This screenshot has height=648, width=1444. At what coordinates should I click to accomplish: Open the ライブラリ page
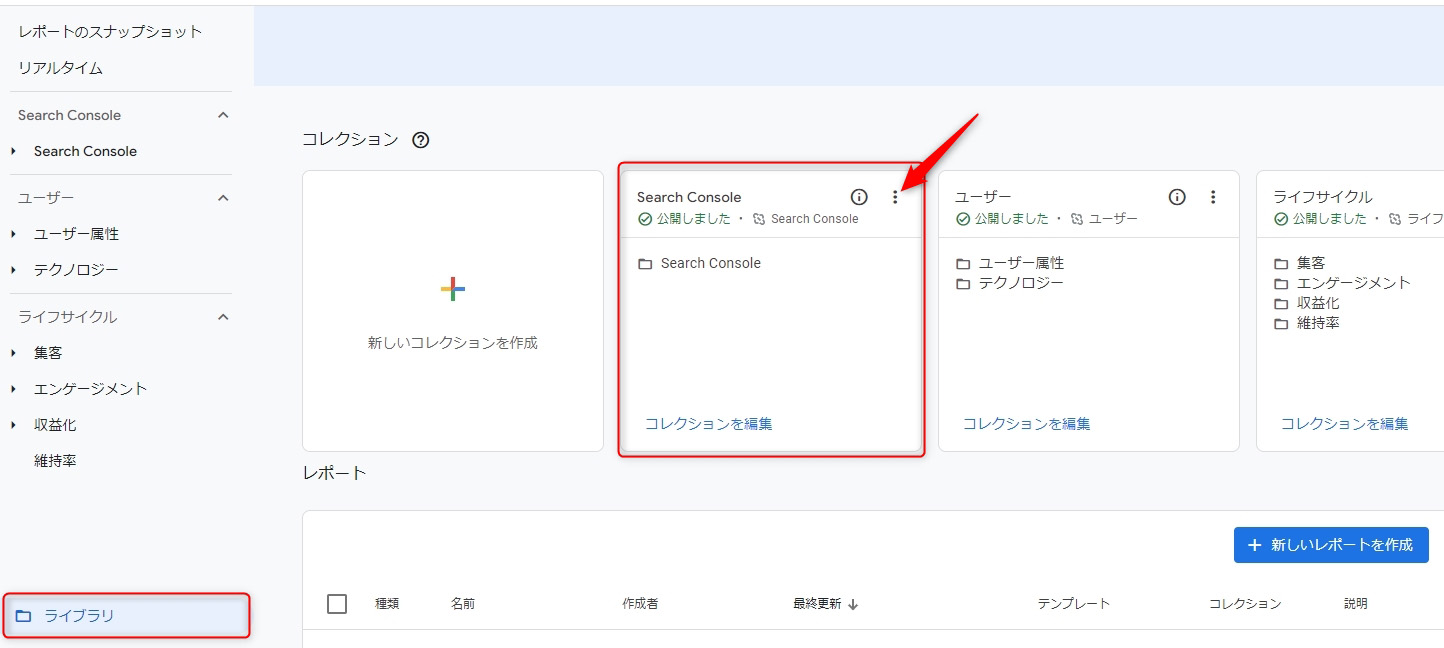click(126, 616)
